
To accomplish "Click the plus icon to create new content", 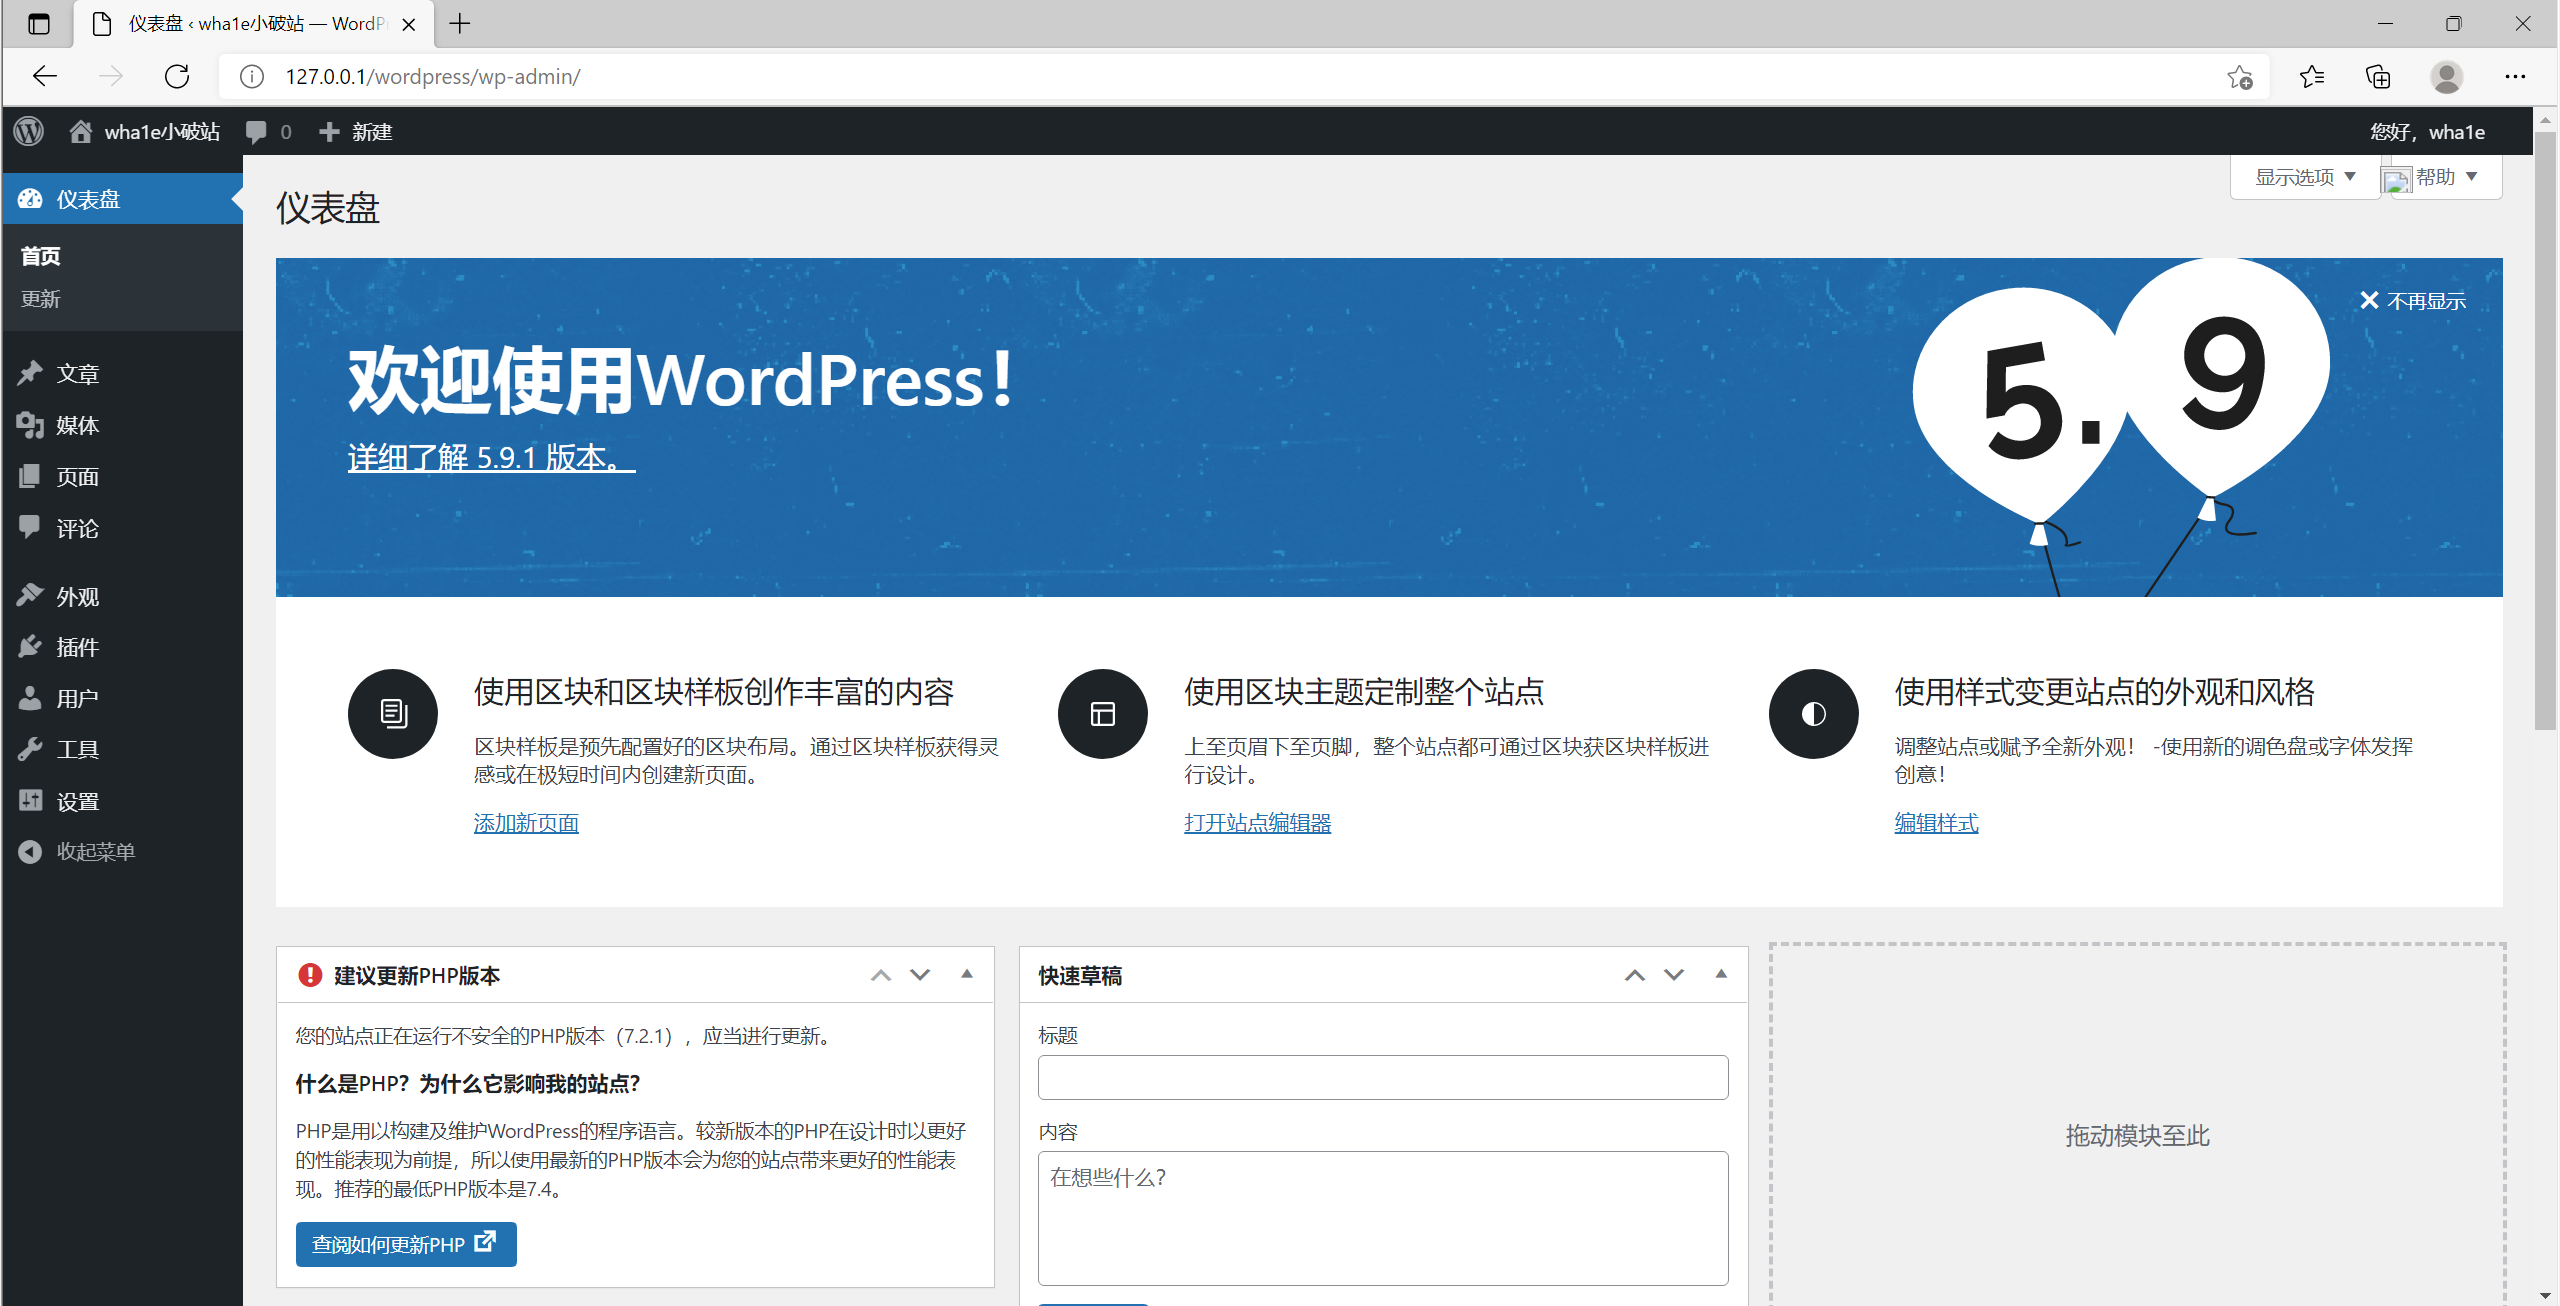I will pyautogui.click(x=329, y=131).
